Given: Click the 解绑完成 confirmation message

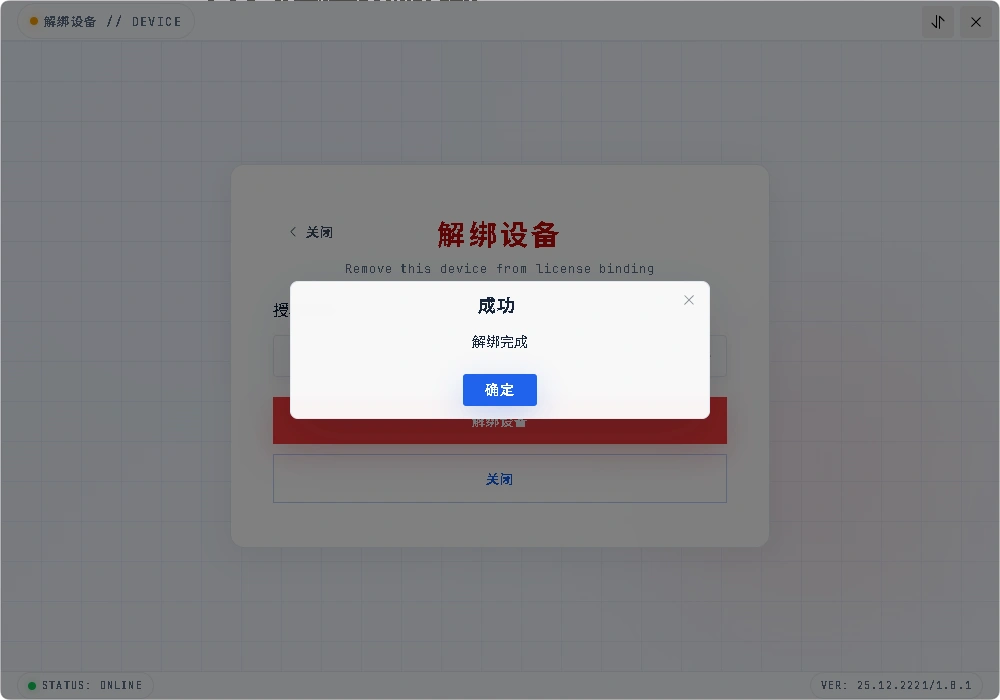Looking at the screenshot, I should tap(499, 341).
